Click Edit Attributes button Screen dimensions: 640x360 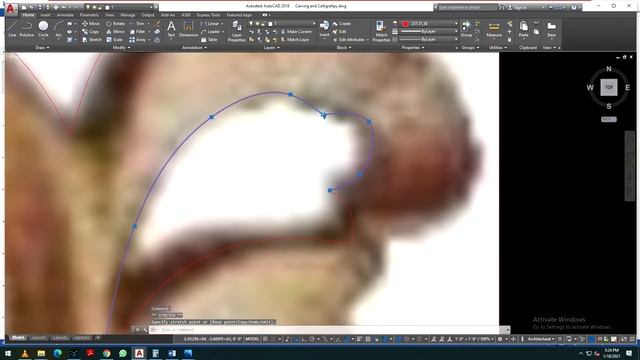click(x=350, y=40)
